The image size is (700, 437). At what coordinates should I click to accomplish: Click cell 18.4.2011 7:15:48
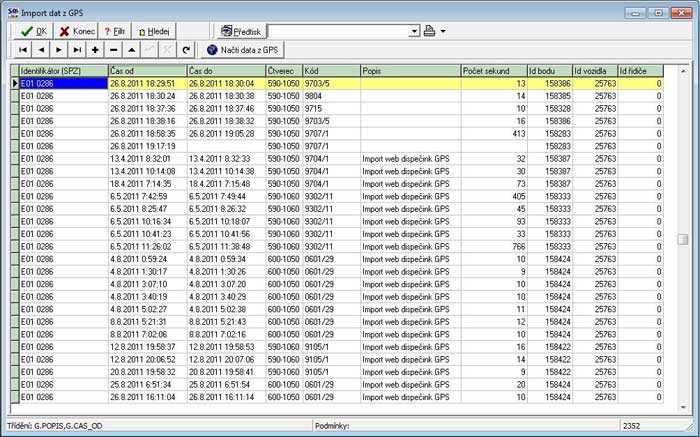pyautogui.click(x=226, y=183)
